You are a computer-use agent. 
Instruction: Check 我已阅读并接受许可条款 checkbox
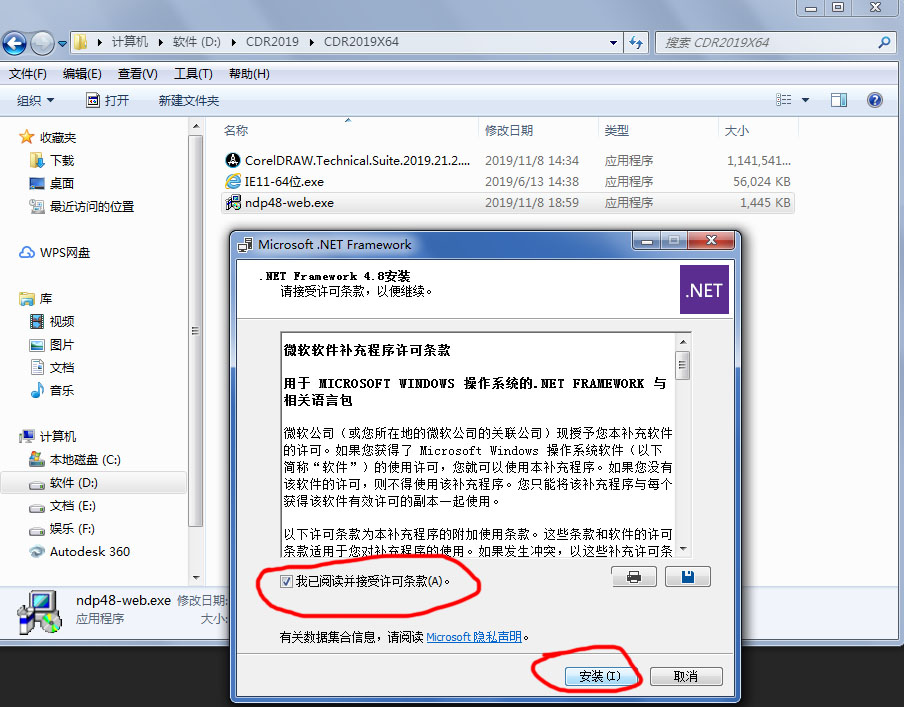pyautogui.click(x=287, y=581)
